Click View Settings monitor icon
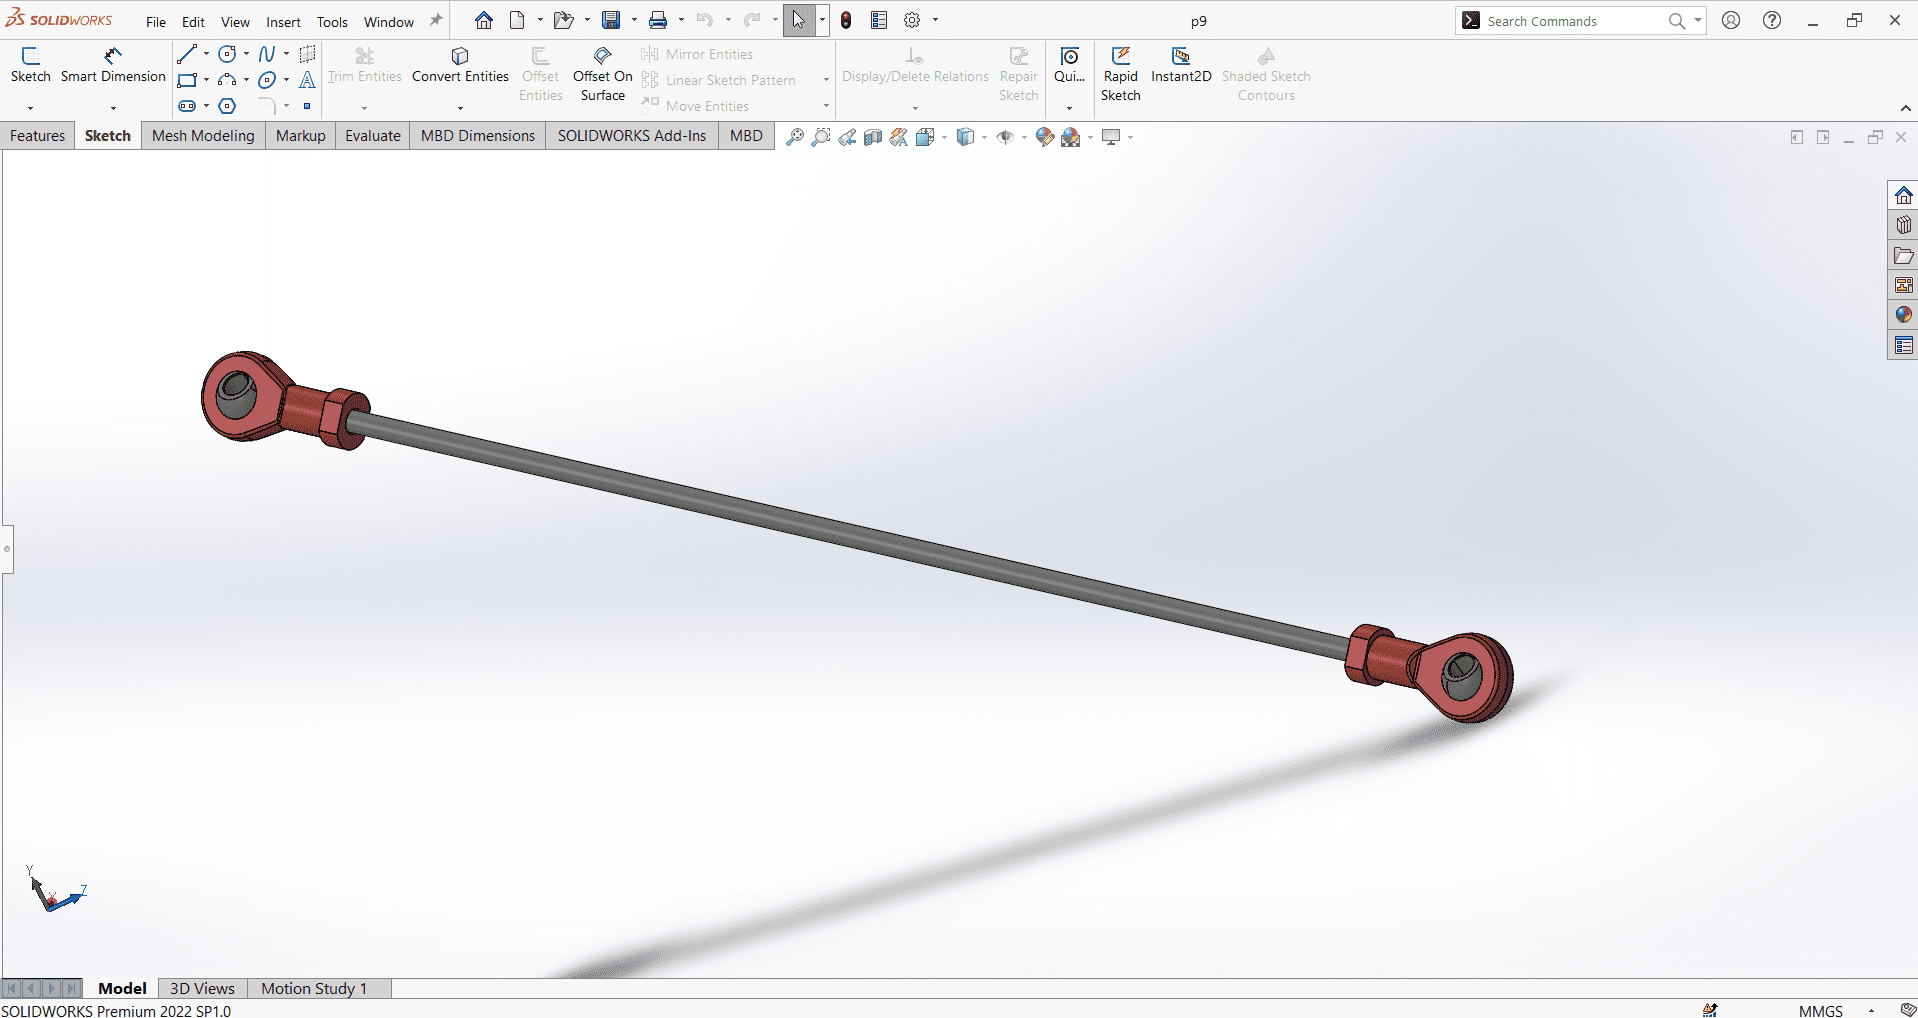This screenshot has width=1918, height=1018. [x=1111, y=137]
